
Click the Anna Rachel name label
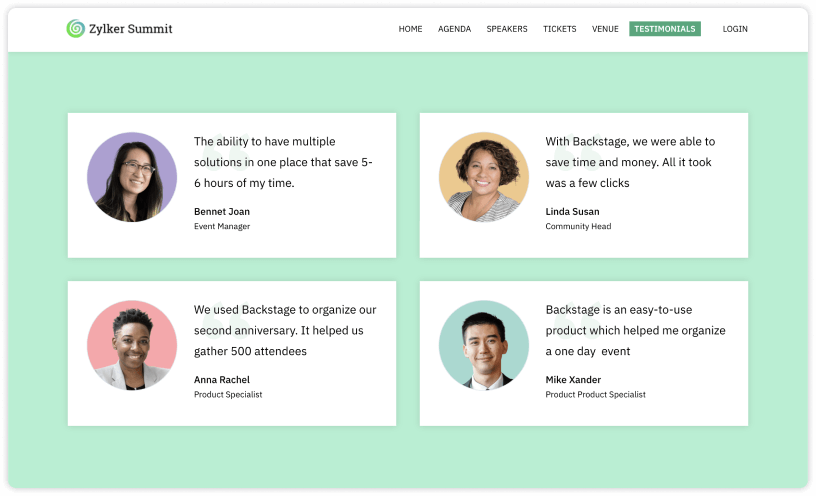pyautogui.click(x=222, y=380)
